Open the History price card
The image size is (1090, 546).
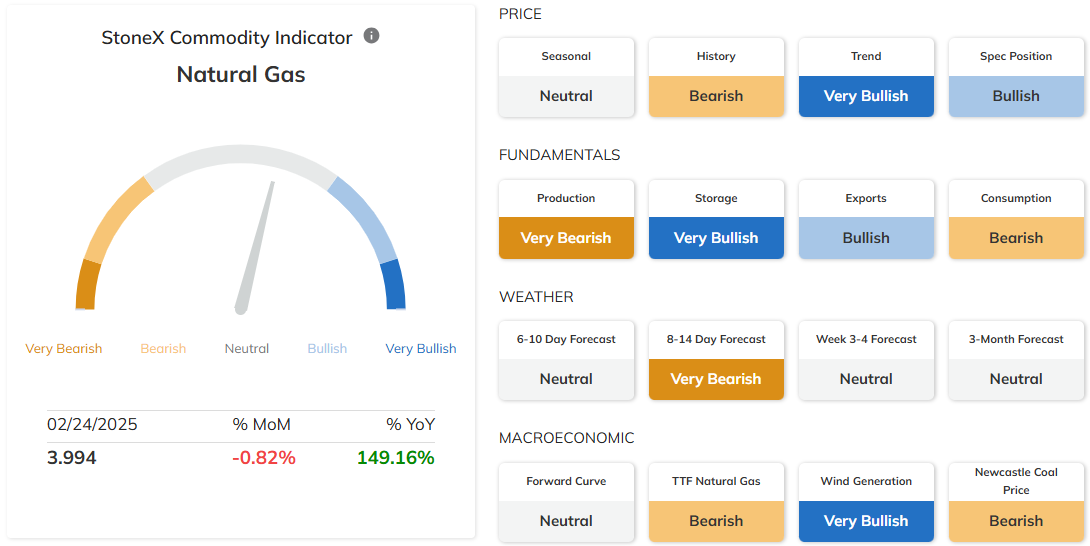pos(716,77)
